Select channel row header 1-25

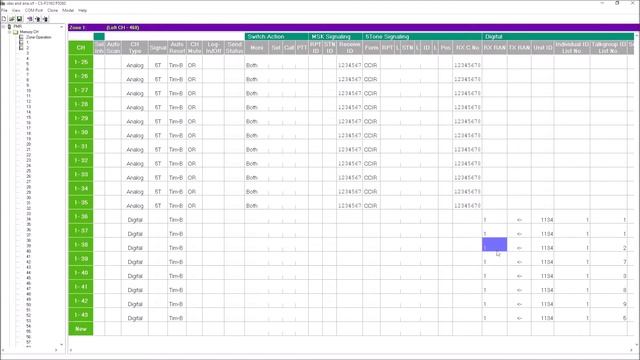(81, 62)
